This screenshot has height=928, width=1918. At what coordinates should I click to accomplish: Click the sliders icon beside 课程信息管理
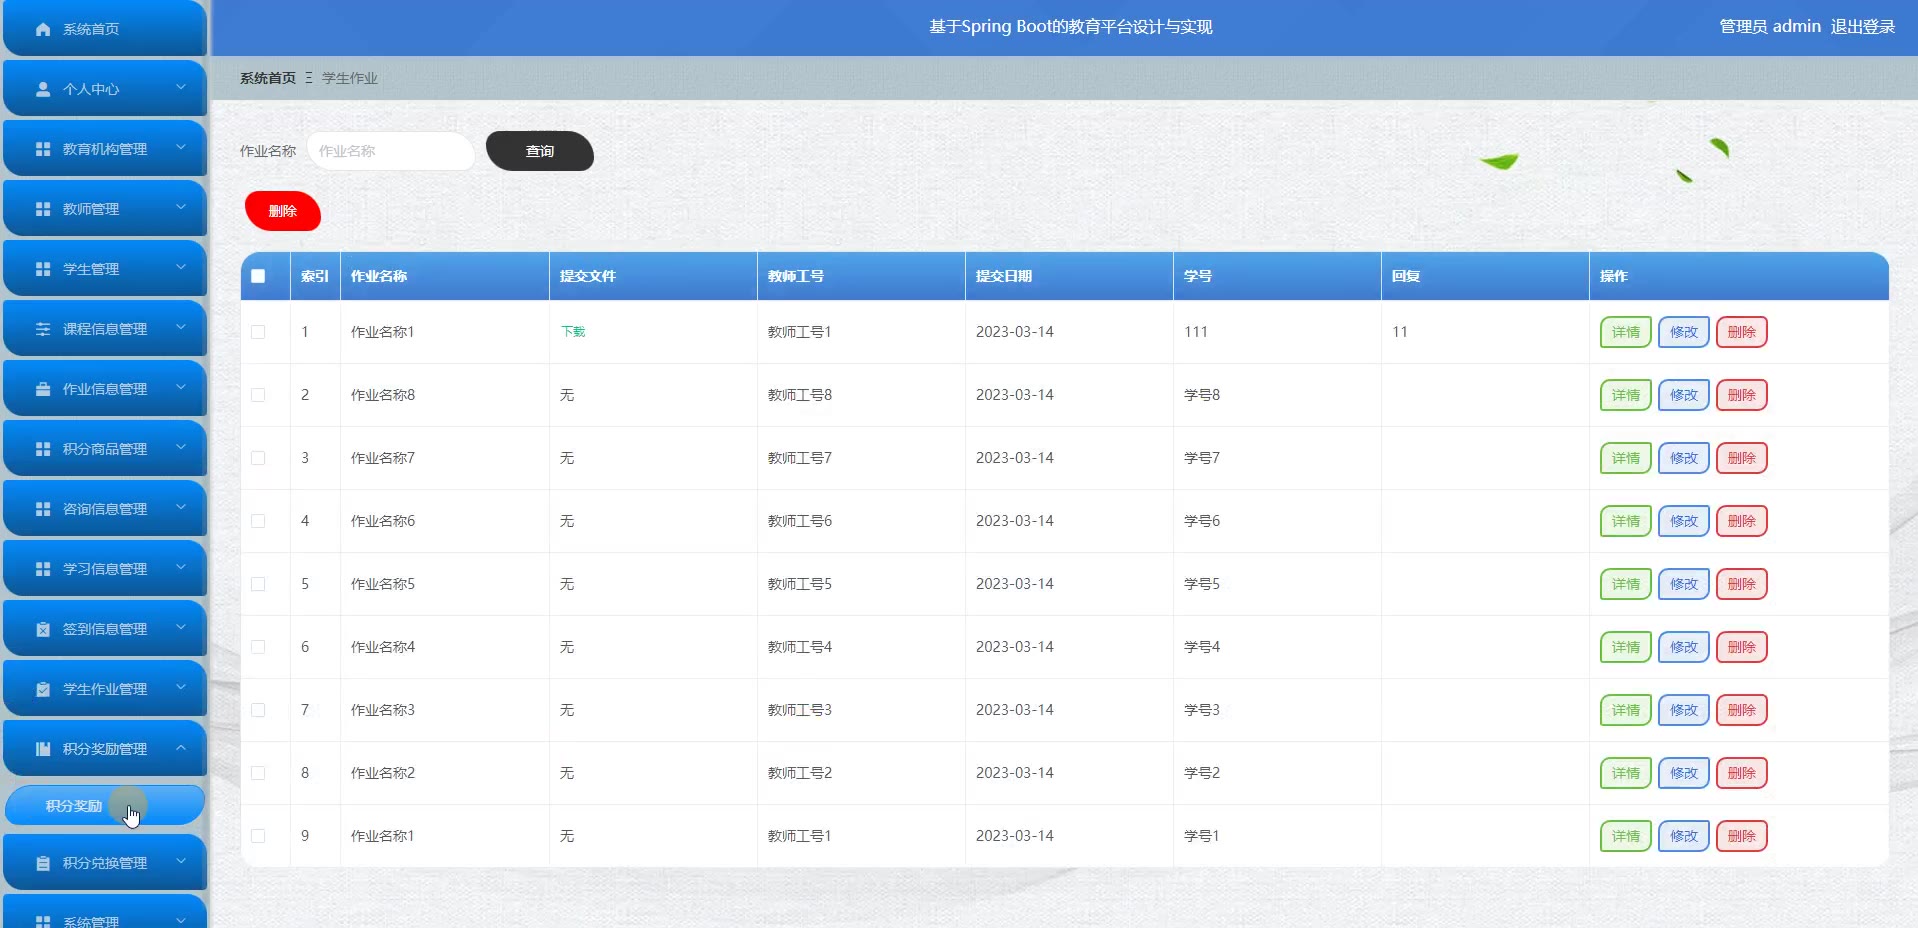[x=43, y=329]
